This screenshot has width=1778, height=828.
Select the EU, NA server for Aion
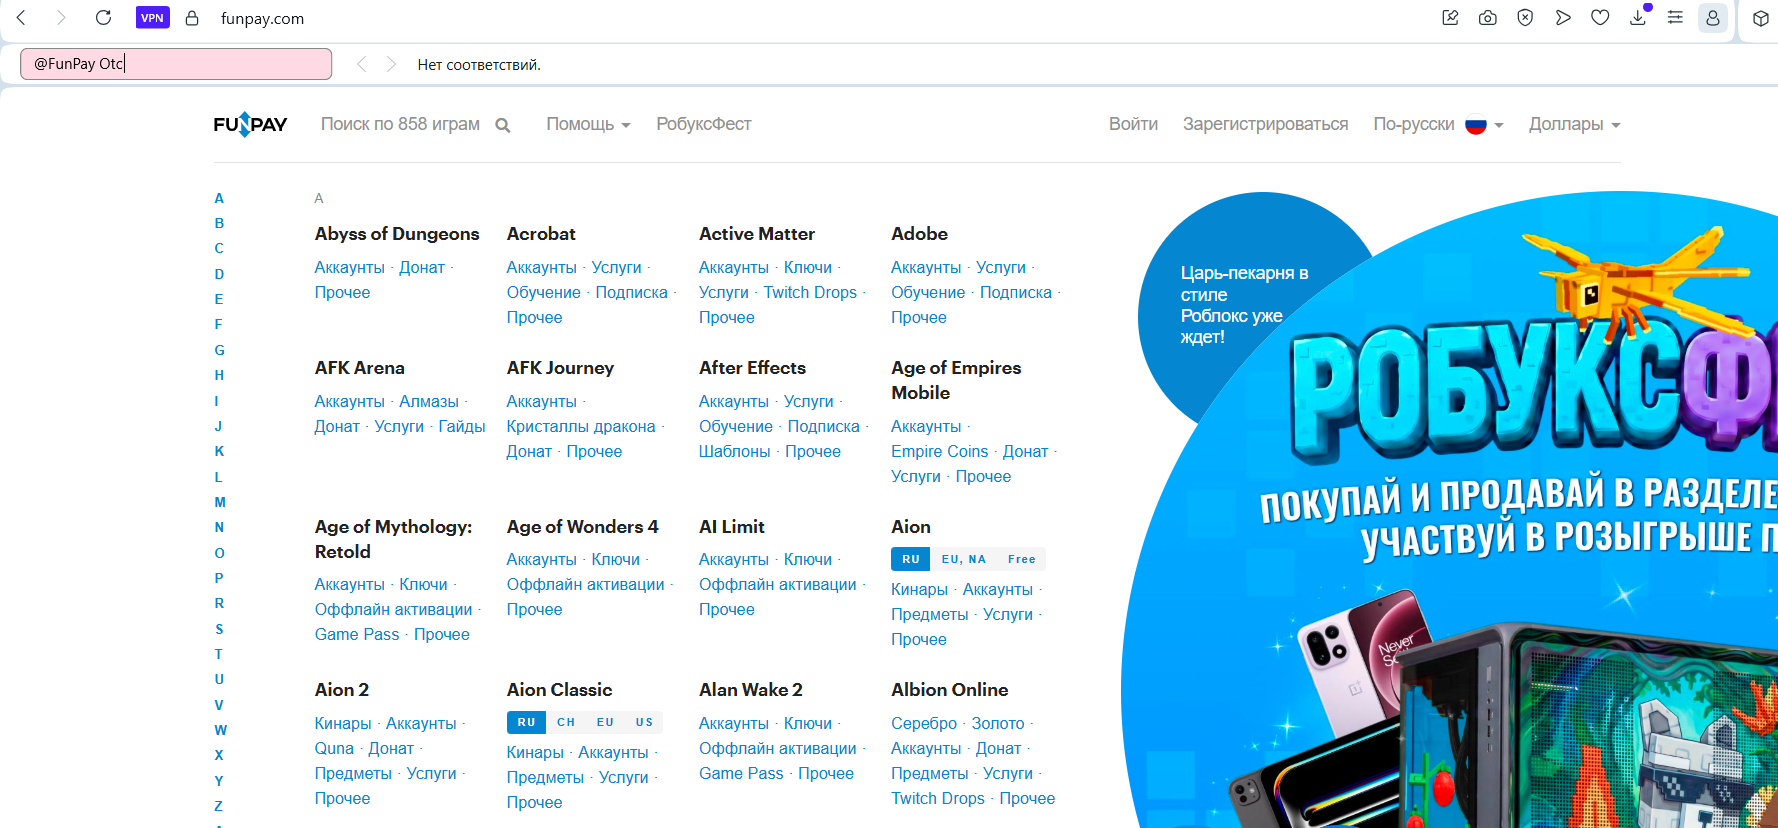coord(963,559)
